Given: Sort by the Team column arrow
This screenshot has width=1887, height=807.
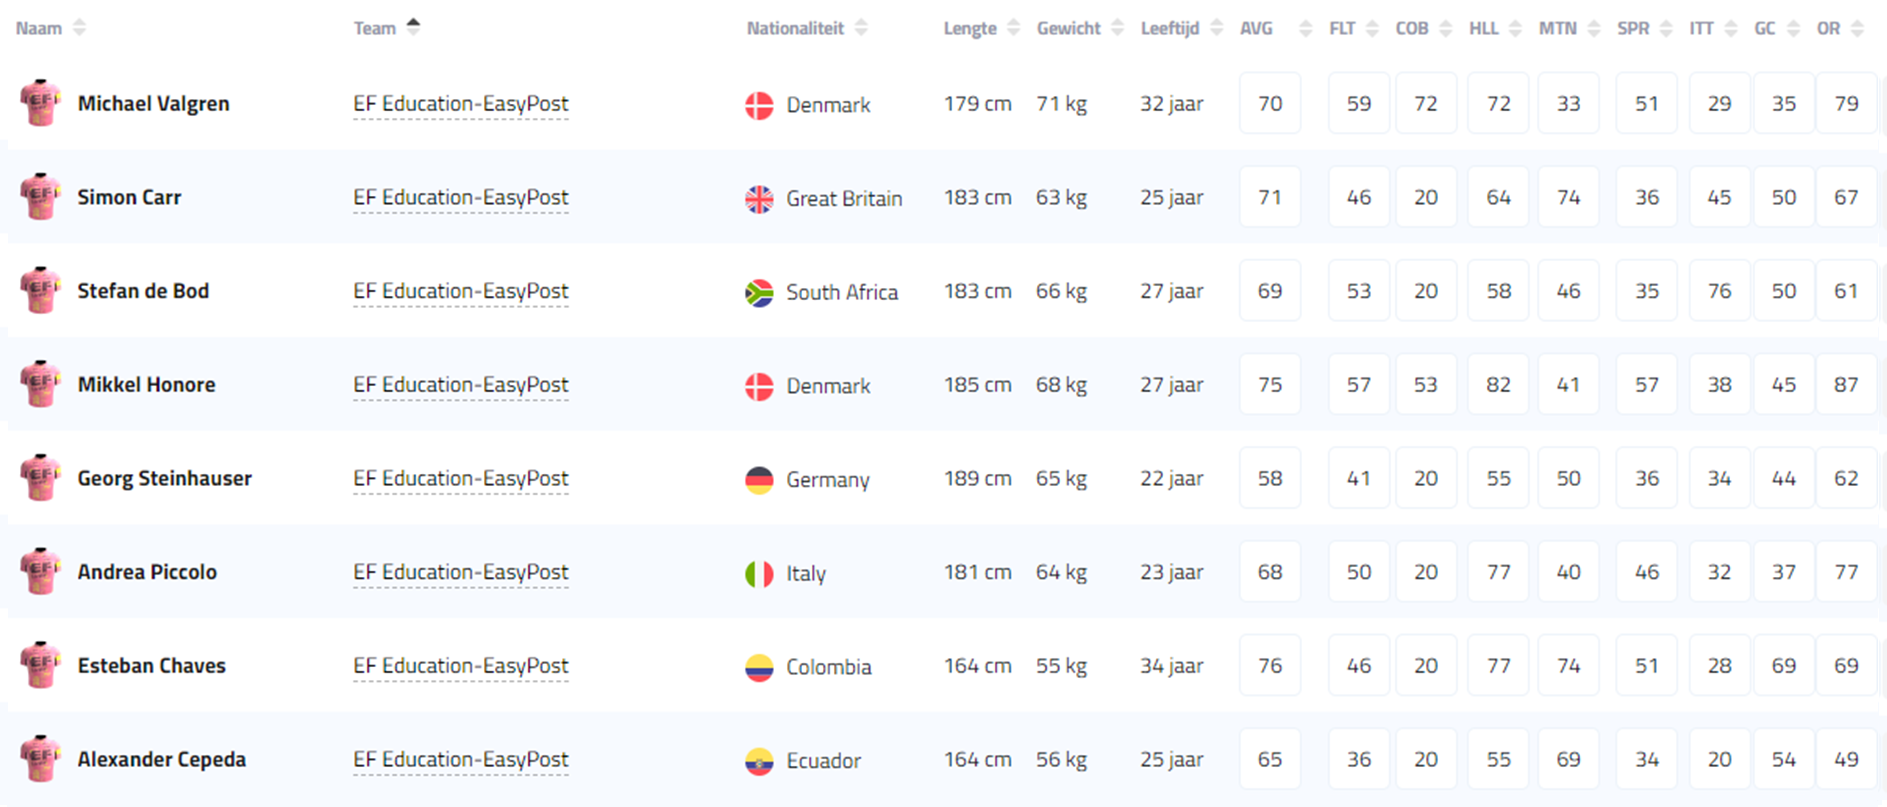Looking at the screenshot, I should pyautogui.click(x=413, y=27).
